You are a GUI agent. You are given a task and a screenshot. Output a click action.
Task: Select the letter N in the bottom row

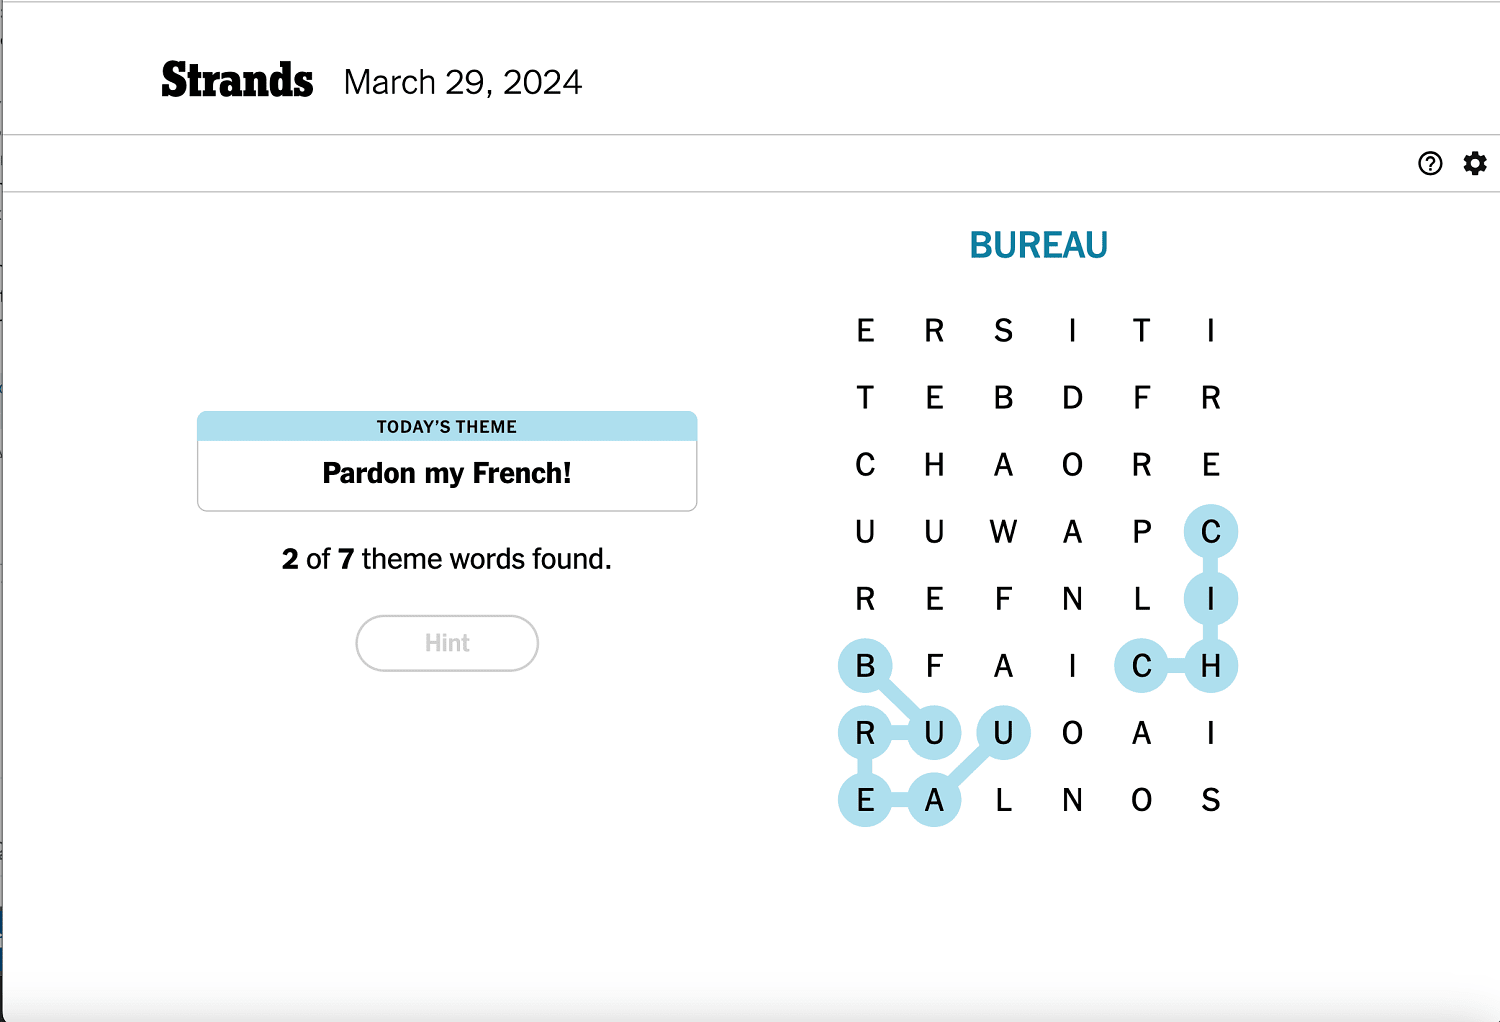tap(1072, 800)
